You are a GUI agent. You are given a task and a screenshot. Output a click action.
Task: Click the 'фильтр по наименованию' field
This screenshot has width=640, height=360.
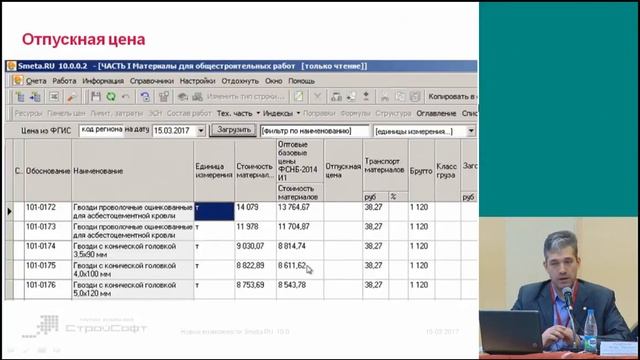(x=315, y=131)
